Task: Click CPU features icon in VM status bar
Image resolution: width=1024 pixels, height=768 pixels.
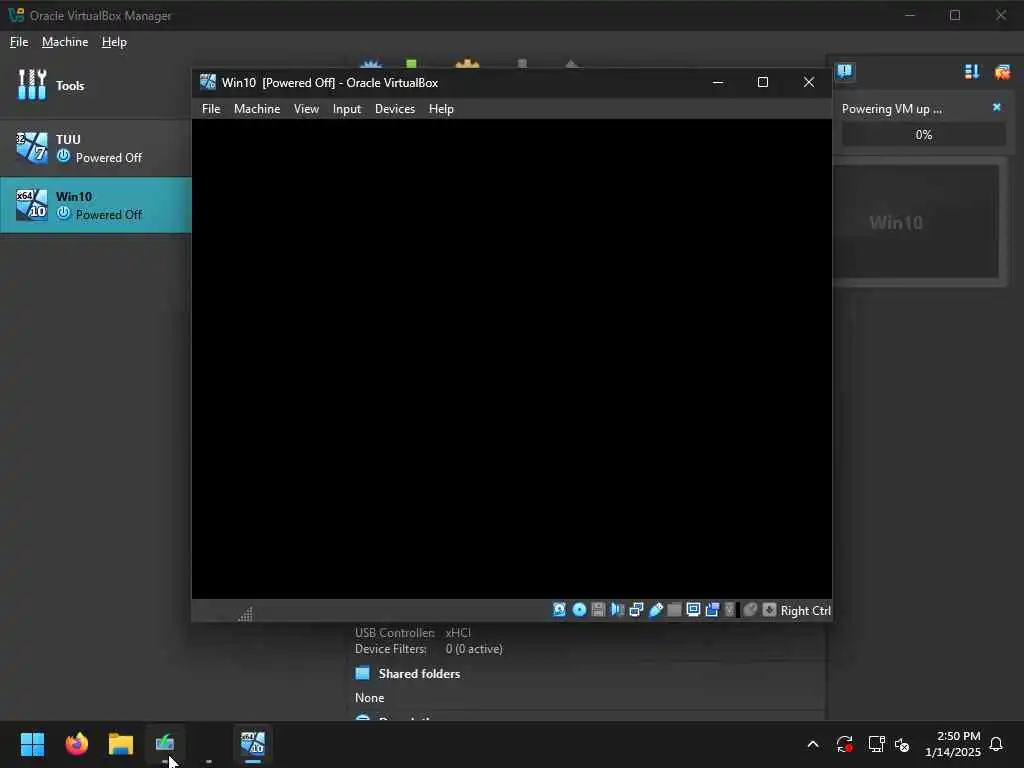Action: click(731, 610)
